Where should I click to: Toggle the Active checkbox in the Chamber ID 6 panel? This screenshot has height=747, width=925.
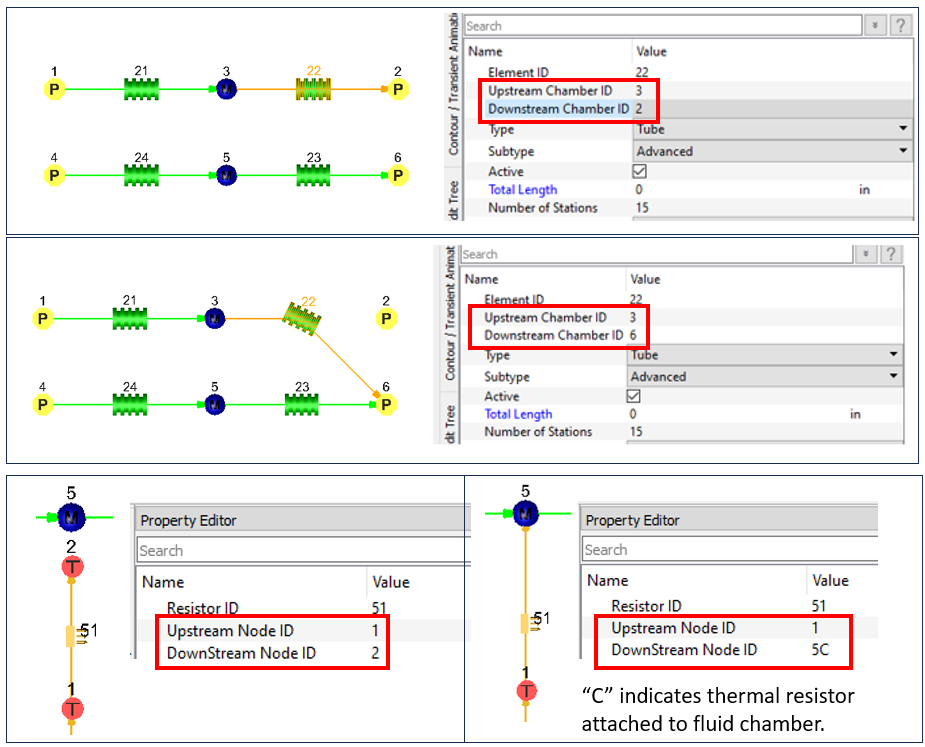point(634,396)
